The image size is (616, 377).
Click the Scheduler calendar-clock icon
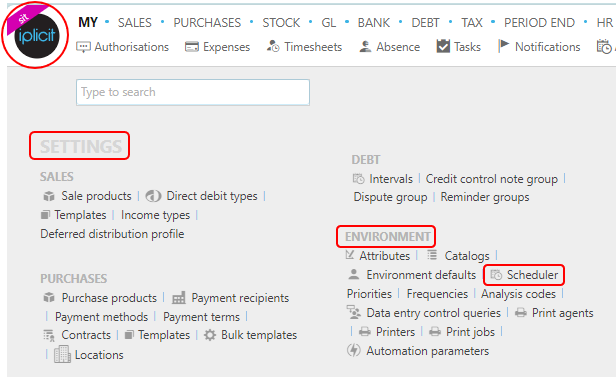[x=496, y=275]
